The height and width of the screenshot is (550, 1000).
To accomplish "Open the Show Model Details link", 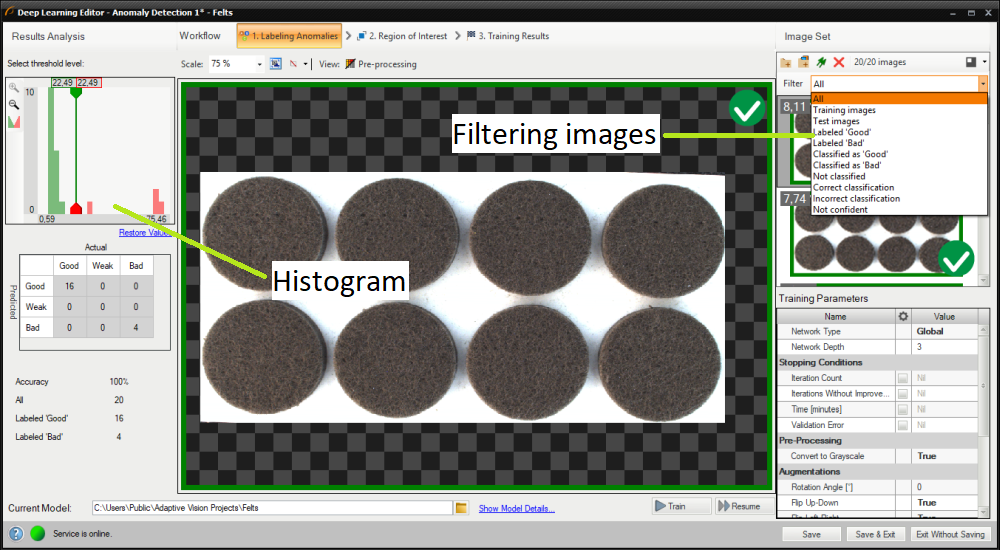I will point(516,509).
